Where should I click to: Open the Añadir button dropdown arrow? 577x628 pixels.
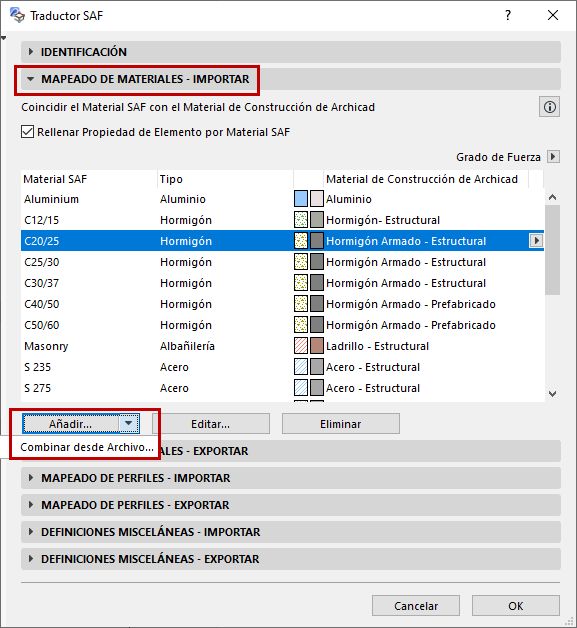point(129,423)
